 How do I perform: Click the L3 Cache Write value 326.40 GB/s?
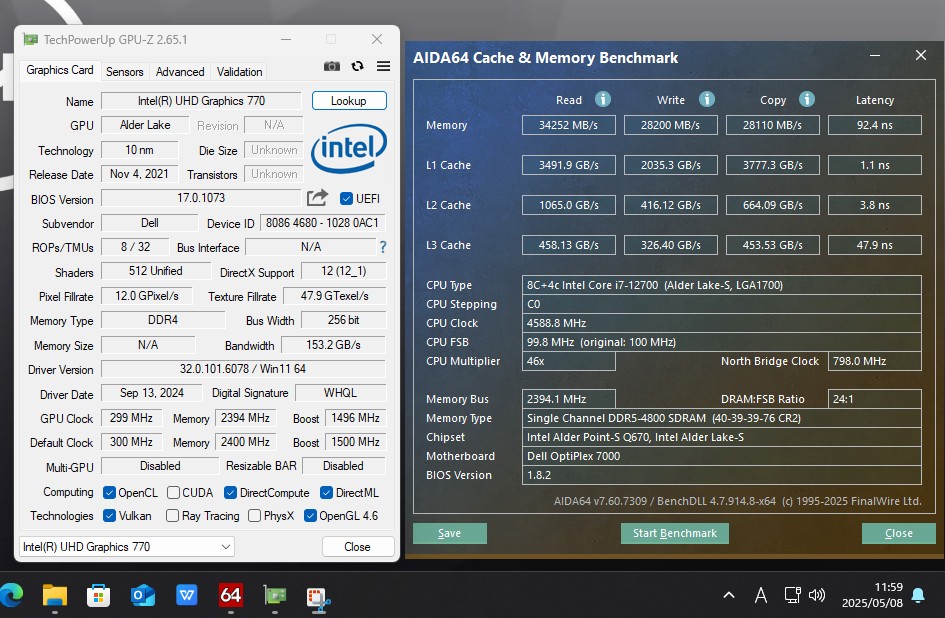pos(670,245)
